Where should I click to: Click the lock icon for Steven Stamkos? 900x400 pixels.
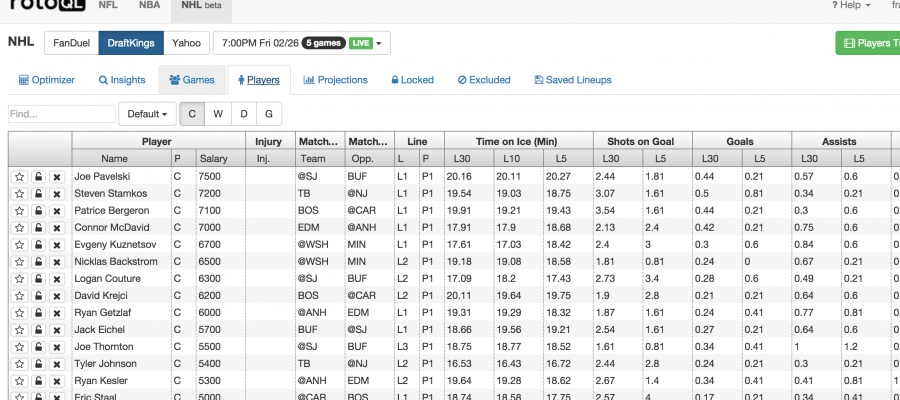[x=38, y=193]
